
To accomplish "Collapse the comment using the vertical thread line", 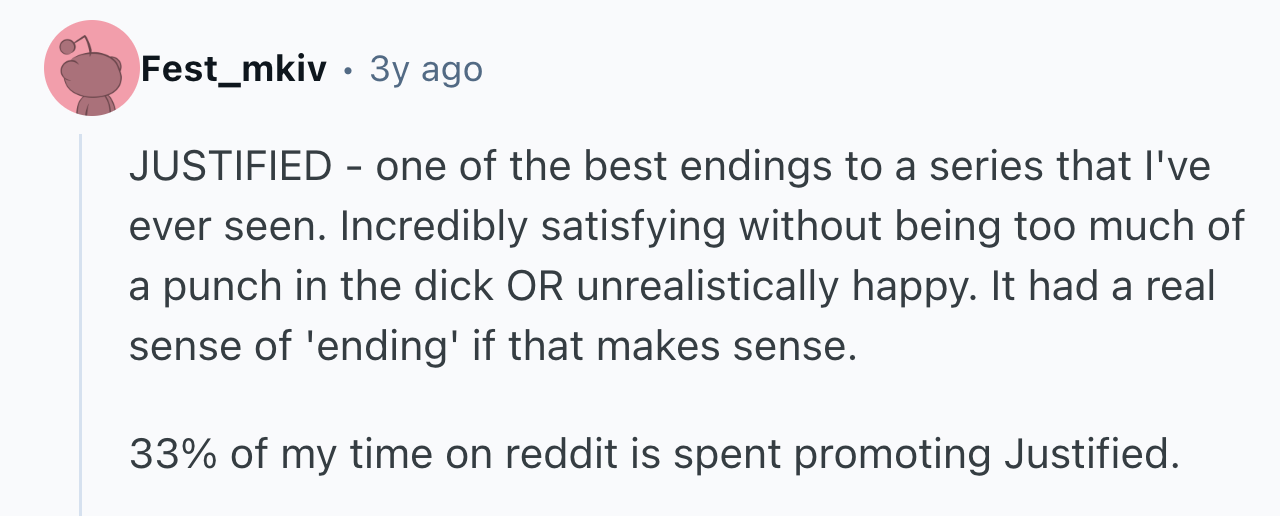I will pyautogui.click(x=81, y=325).
